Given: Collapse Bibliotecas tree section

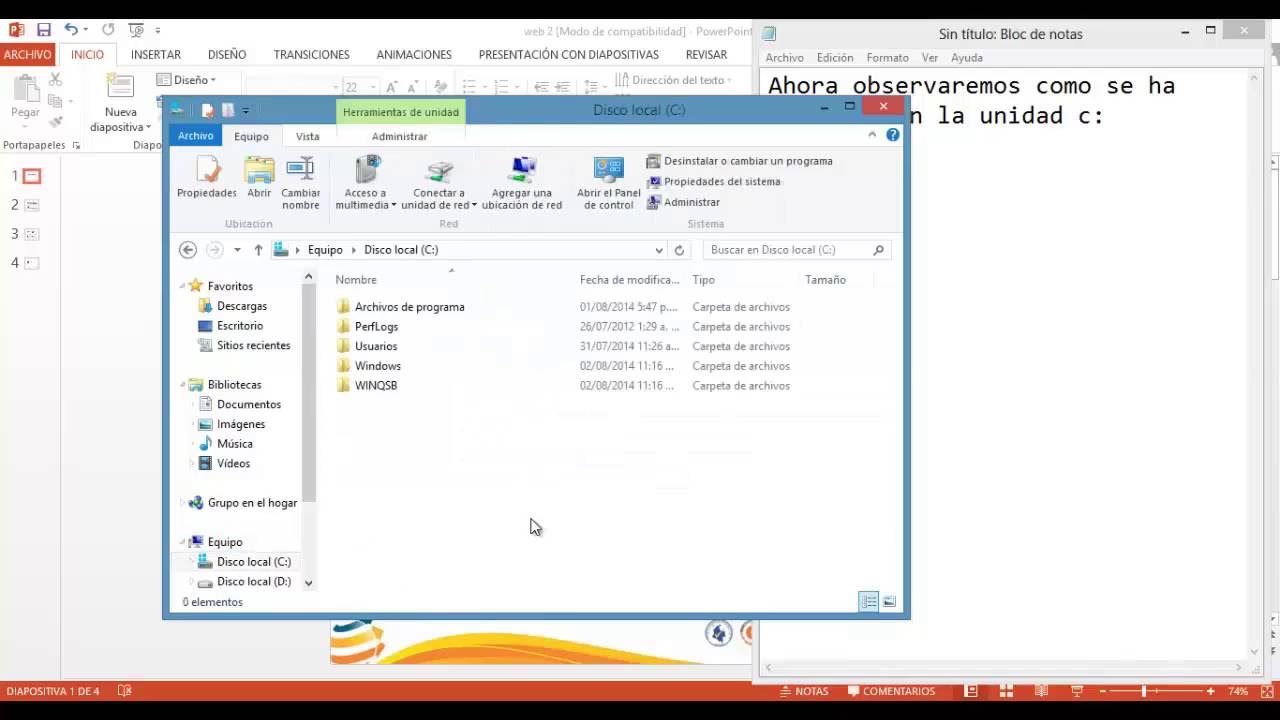Looking at the screenshot, I should 183,385.
